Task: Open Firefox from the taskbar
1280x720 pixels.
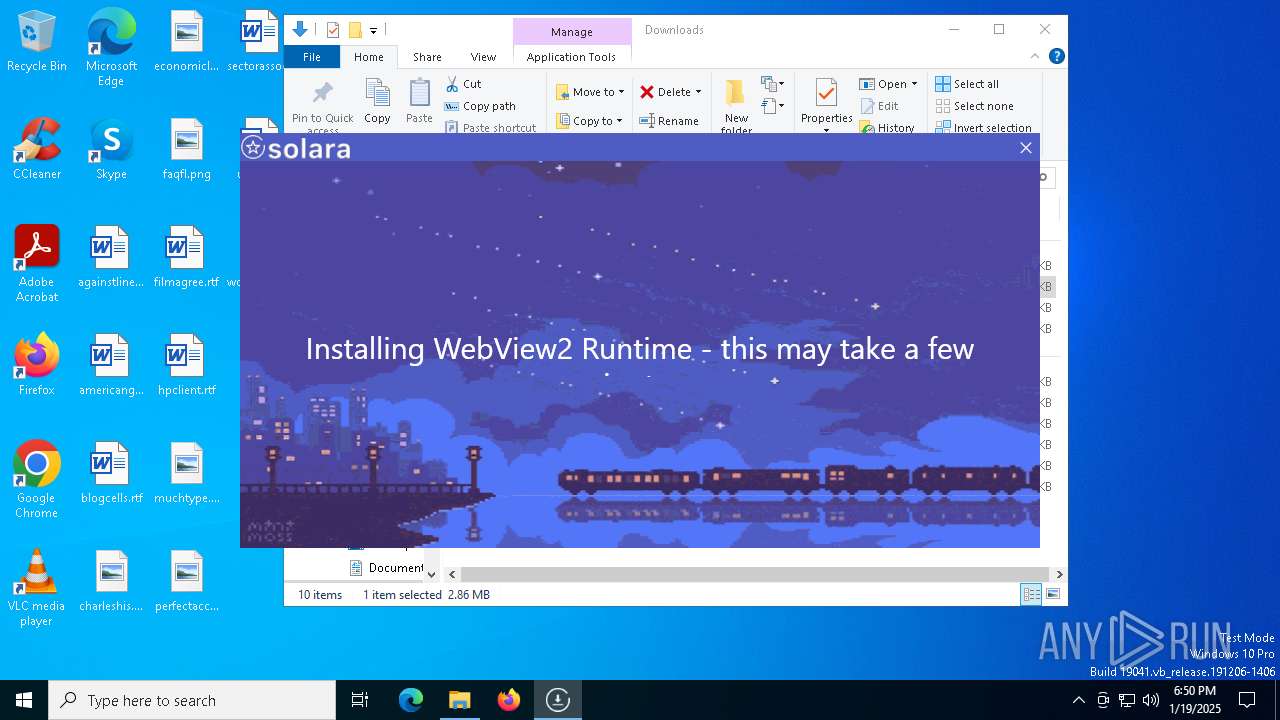Action: [509, 700]
